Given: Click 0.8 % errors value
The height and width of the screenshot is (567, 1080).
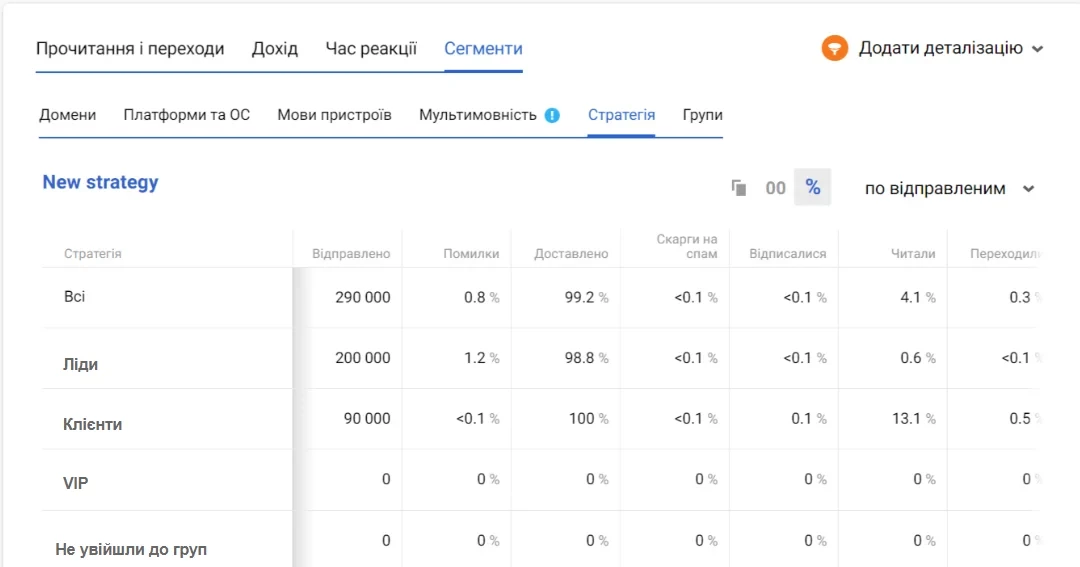Looking at the screenshot, I should pos(481,298).
